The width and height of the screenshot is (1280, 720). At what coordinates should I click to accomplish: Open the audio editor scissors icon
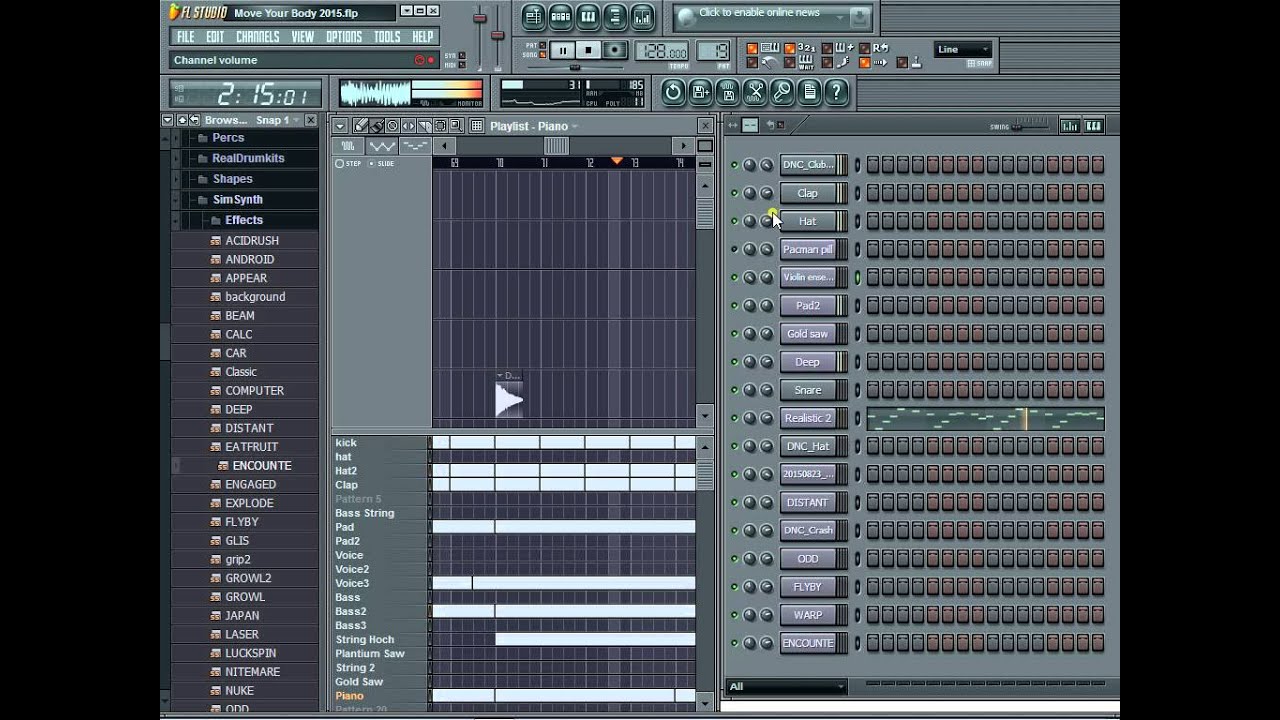(755, 92)
